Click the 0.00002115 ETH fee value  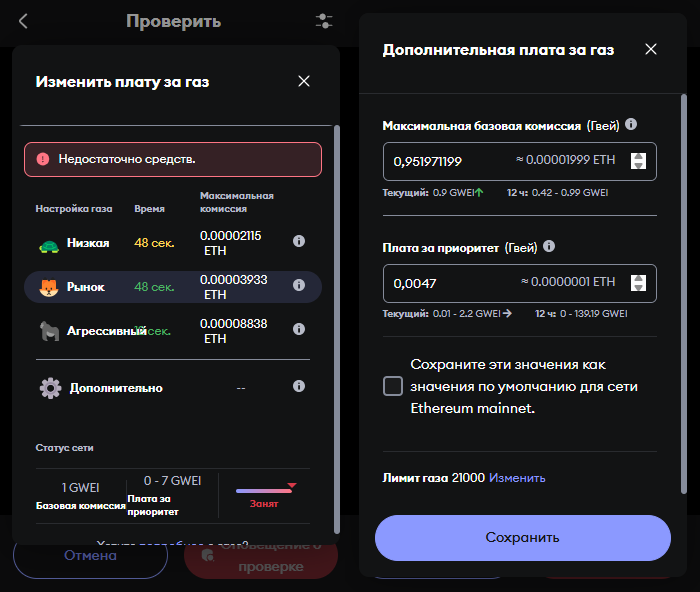pyautogui.click(x=230, y=243)
